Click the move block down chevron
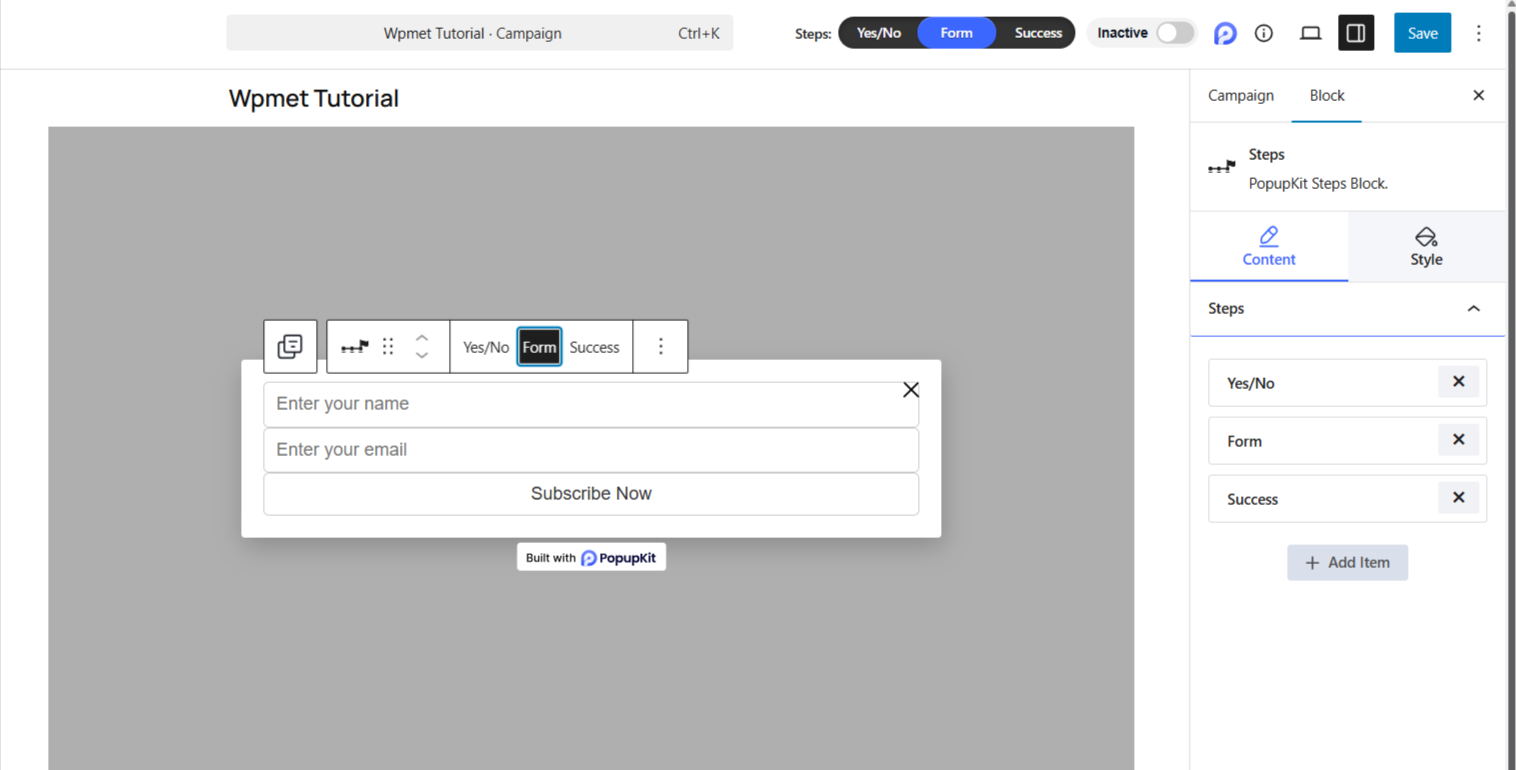 [421, 357]
